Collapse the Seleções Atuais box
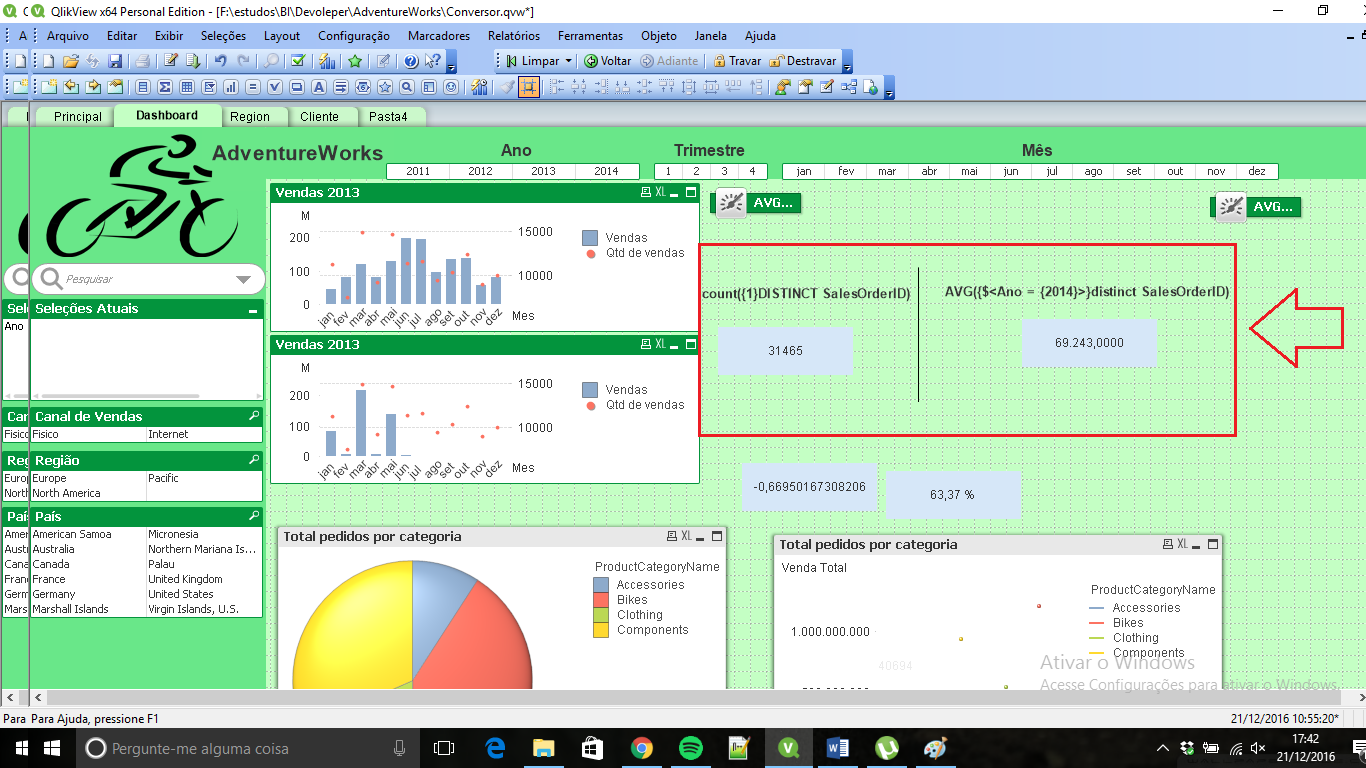 tap(253, 310)
